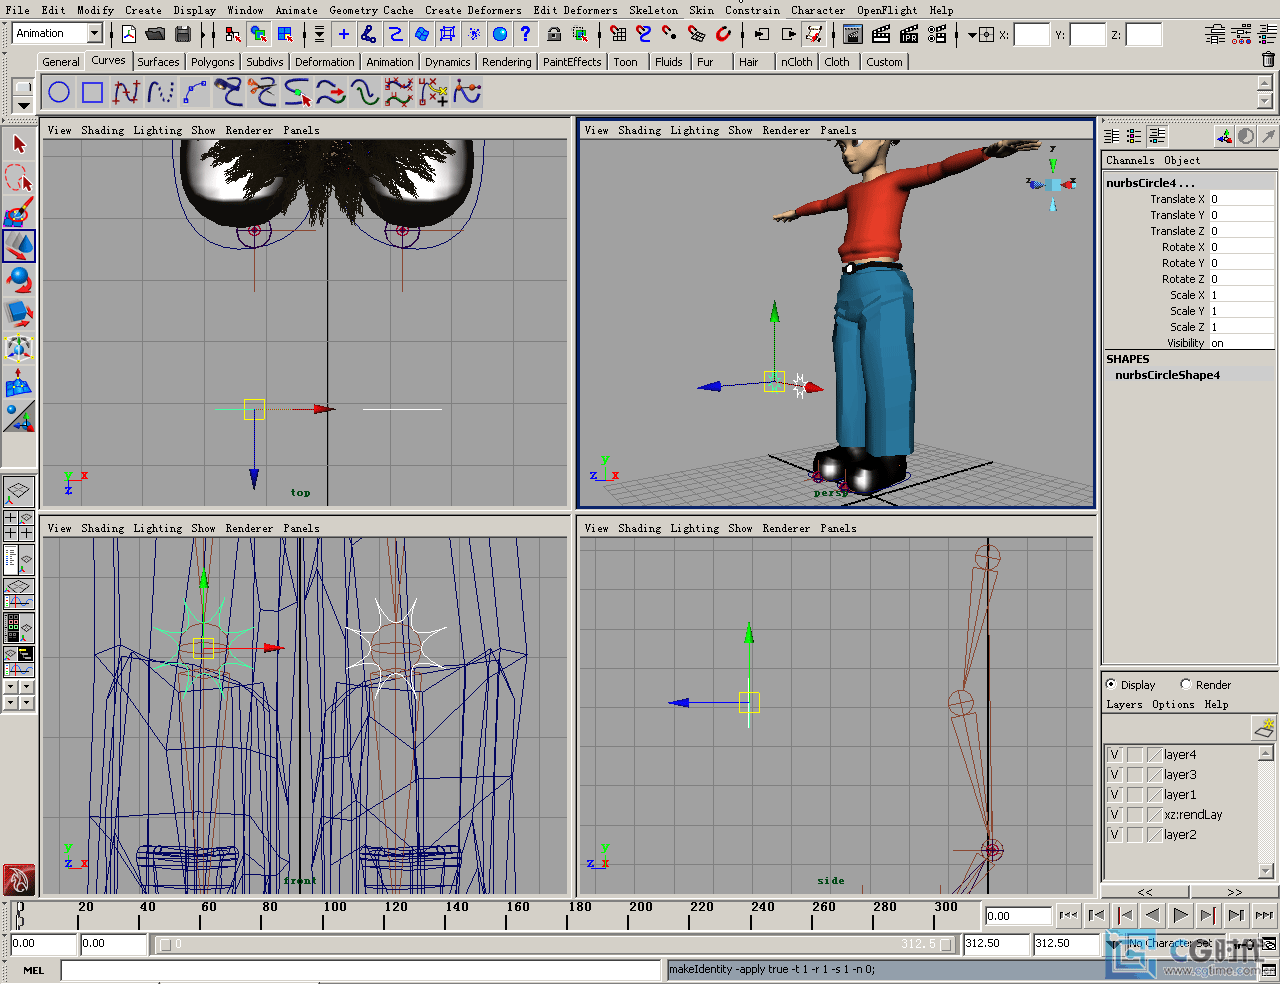Viewport: 1280px width, 984px height.
Task: Click the layer list scrollbar down arrow
Action: tap(1266, 871)
